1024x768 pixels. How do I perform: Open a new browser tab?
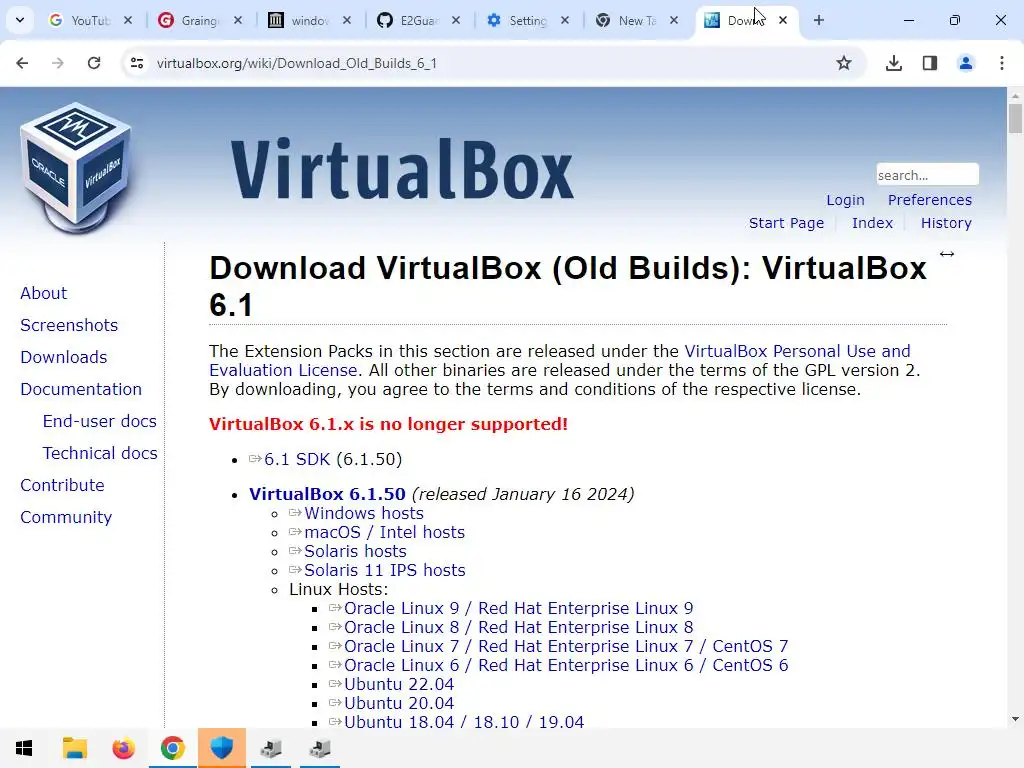(819, 20)
